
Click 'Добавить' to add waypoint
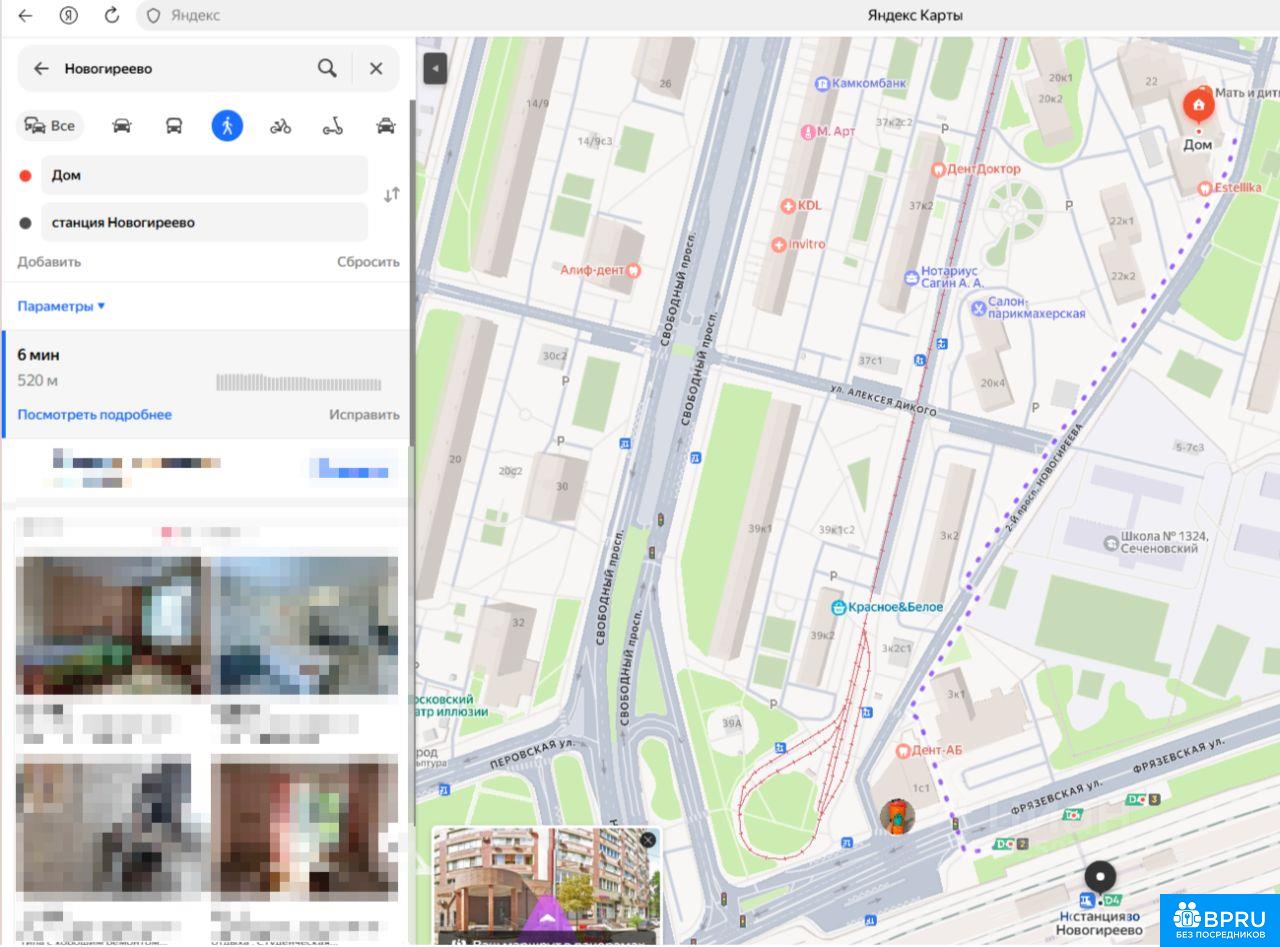tap(49, 262)
